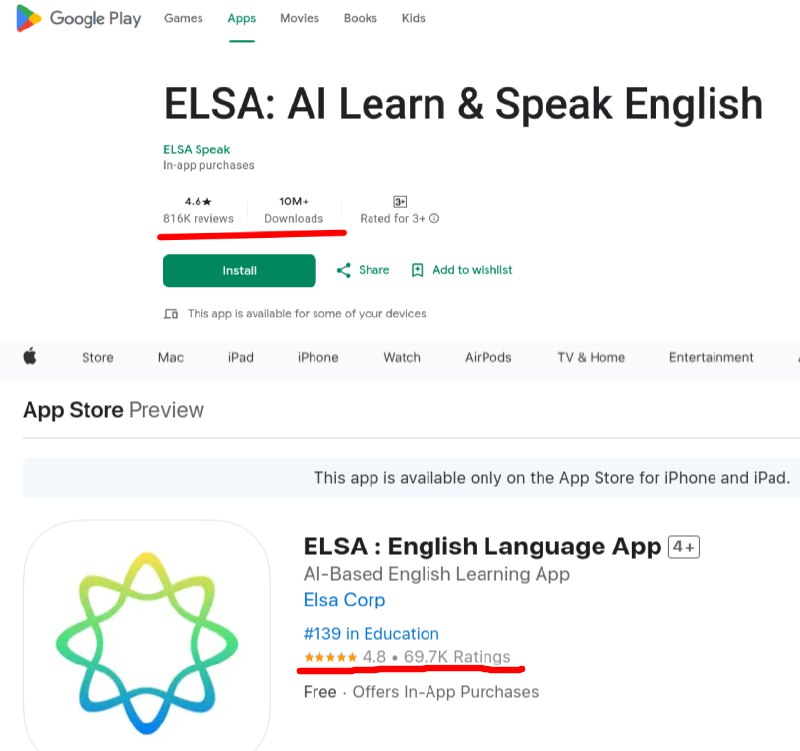Open the #139 in Education ranking link
Image resolution: width=800 pixels, height=751 pixels.
click(x=370, y=633)
